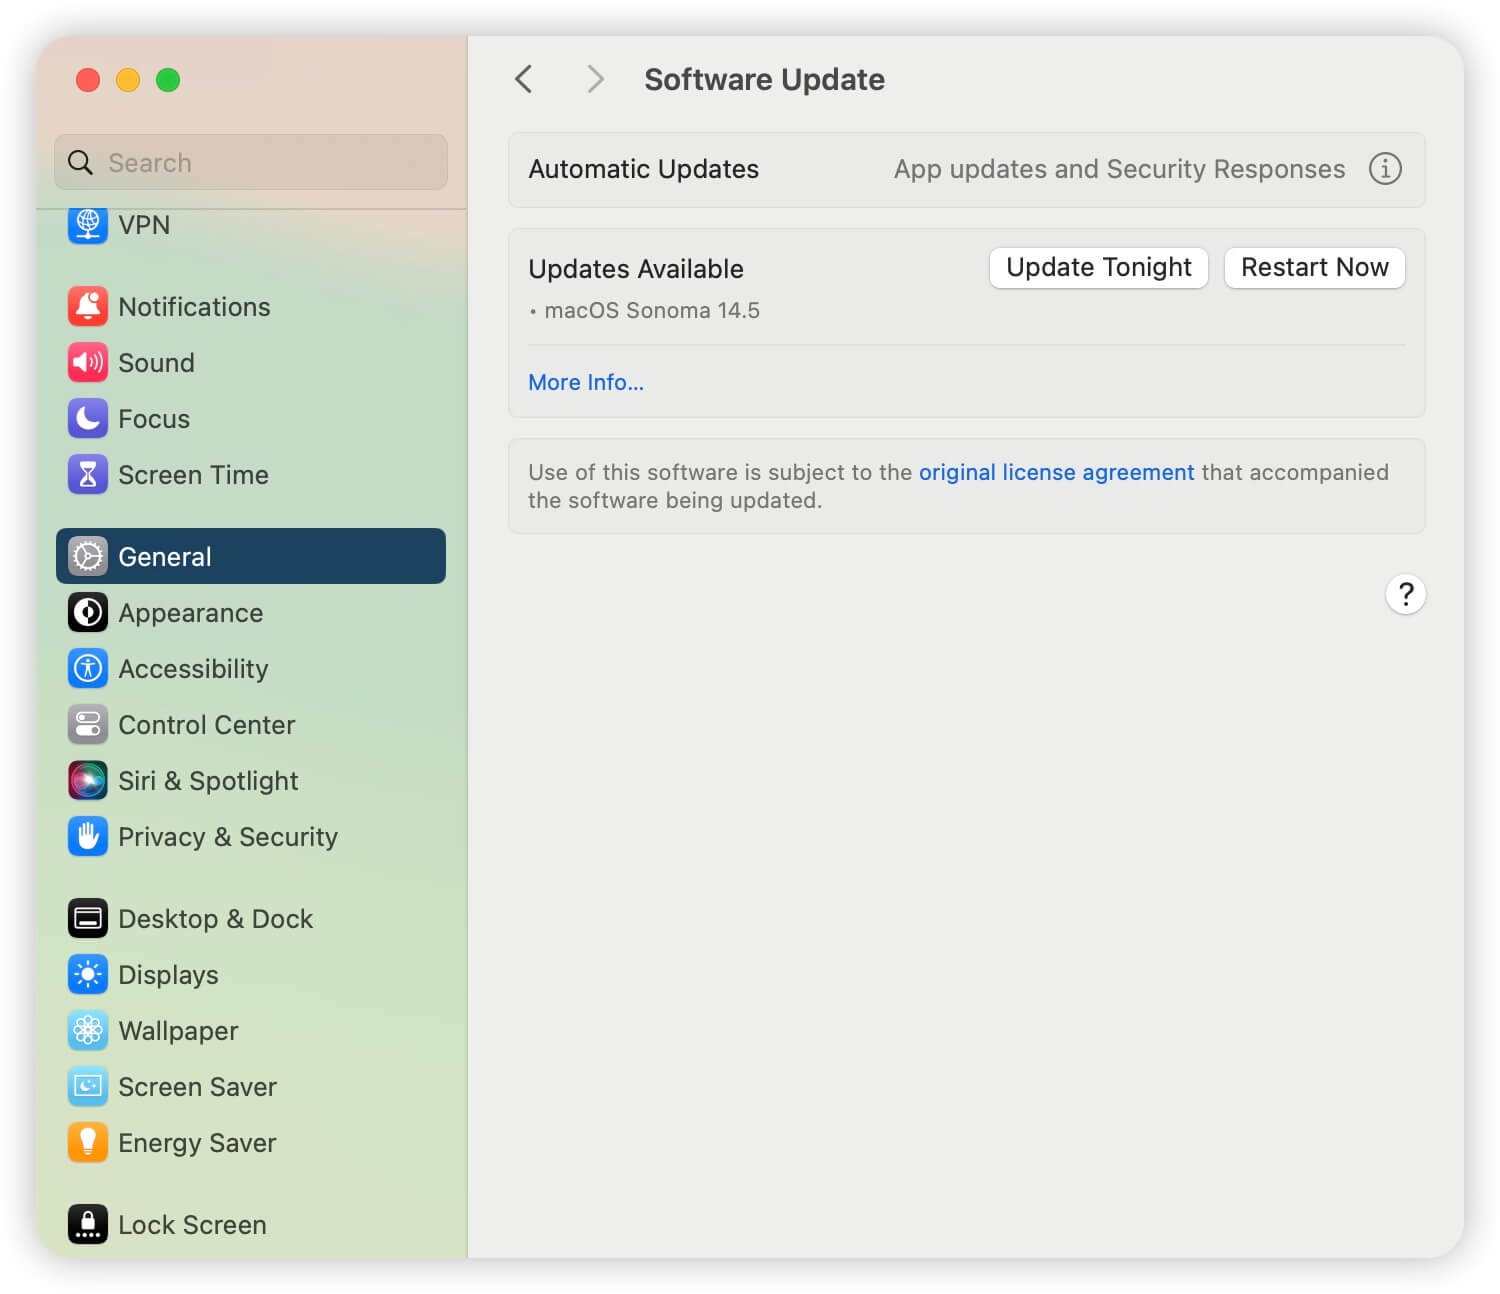Go back with the left chevron
Image resolution: width=1500 pixels, height=1294 pixels.
524,79
